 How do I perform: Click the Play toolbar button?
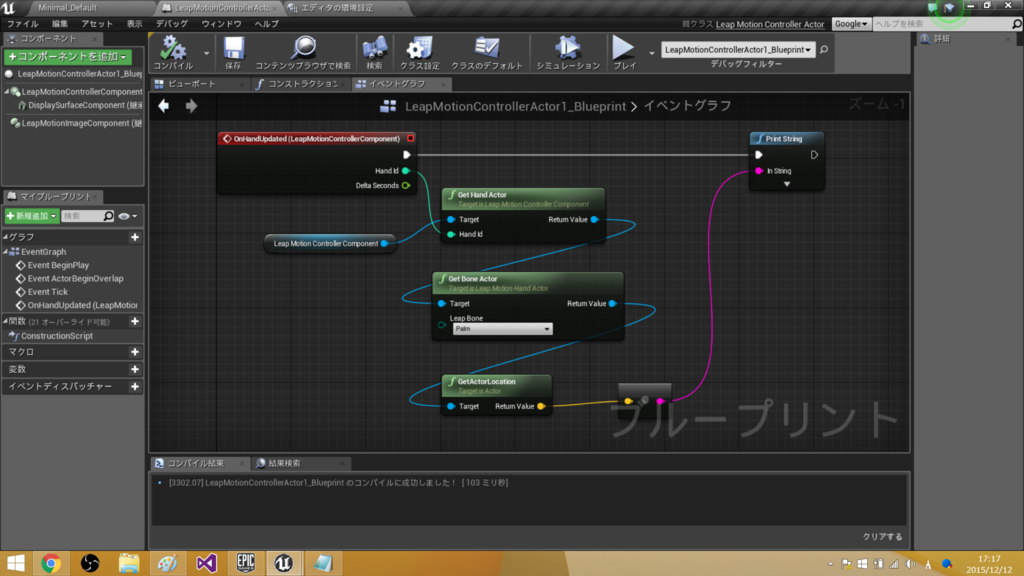click(624, 52)
